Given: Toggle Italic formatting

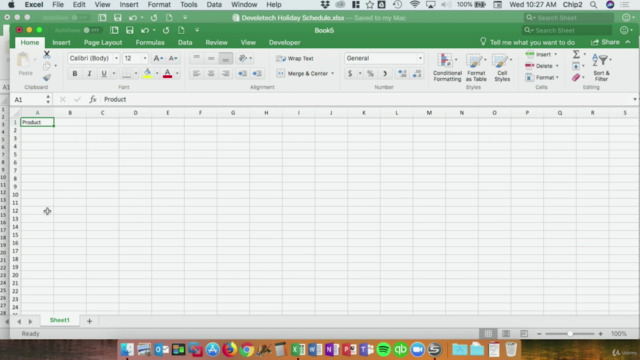Looking at the screenshot, I should pyautogui.click(x=89, y=73).
